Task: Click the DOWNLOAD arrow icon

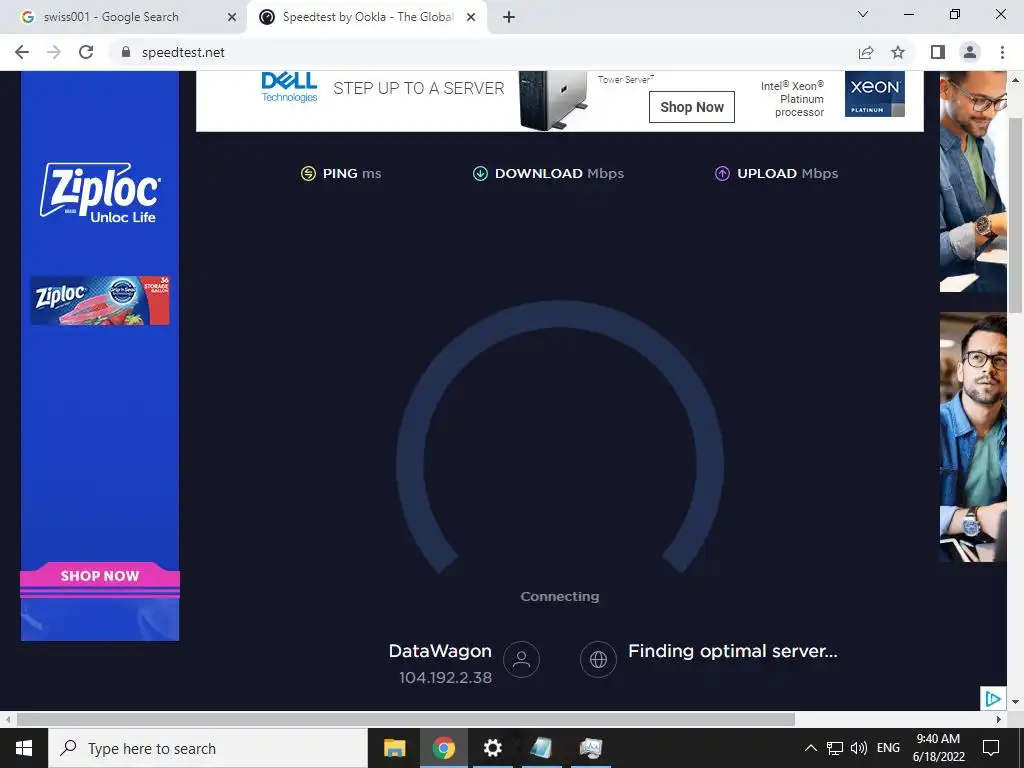Action: 480,173
